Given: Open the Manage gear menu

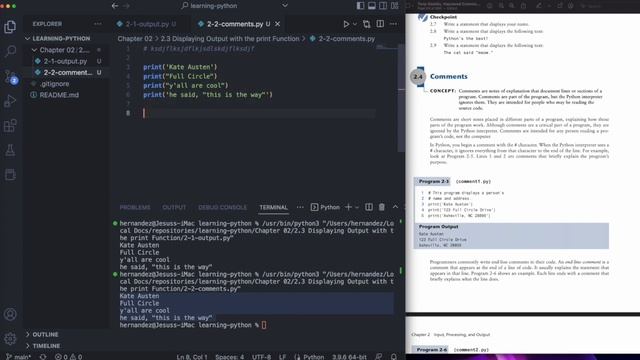Looking at the screenshot, I should click(10, 338).
